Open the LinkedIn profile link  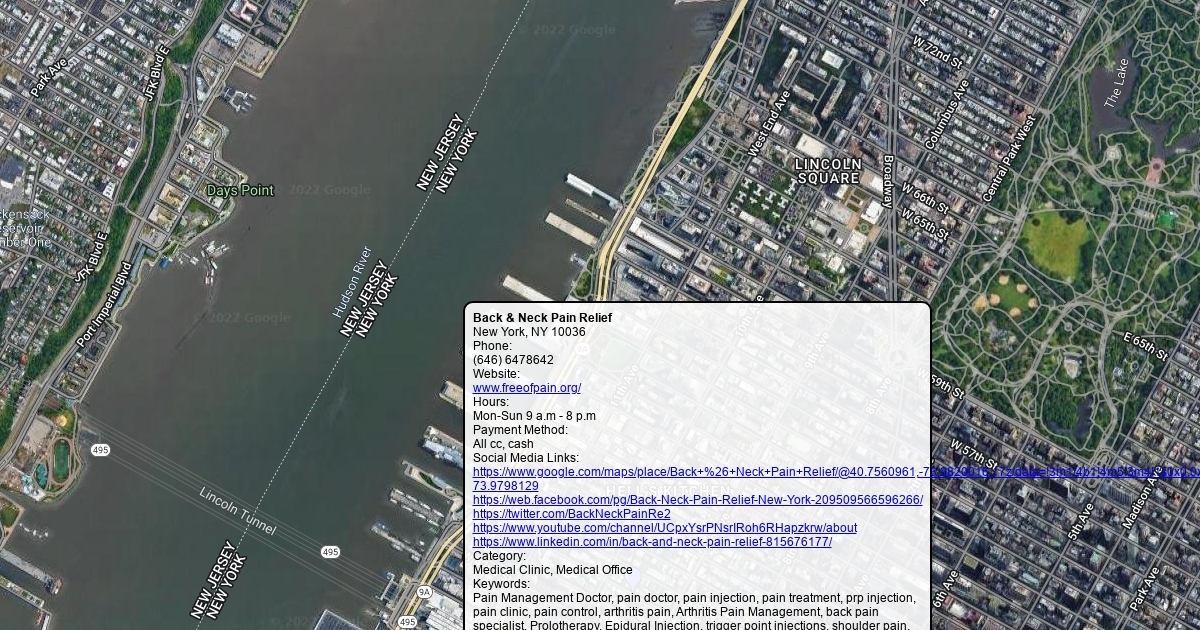(x=652, y=542)
